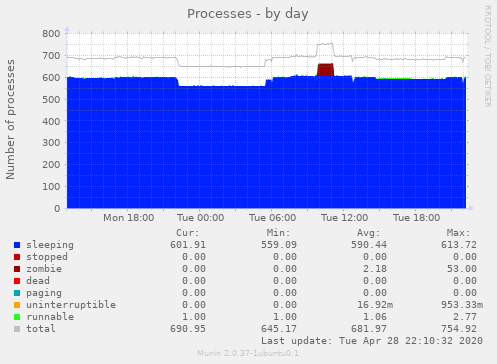Click the 600 y-axis tick label
Image resolution: width=497 pixels, height=364 pixels.
point(51,78)
